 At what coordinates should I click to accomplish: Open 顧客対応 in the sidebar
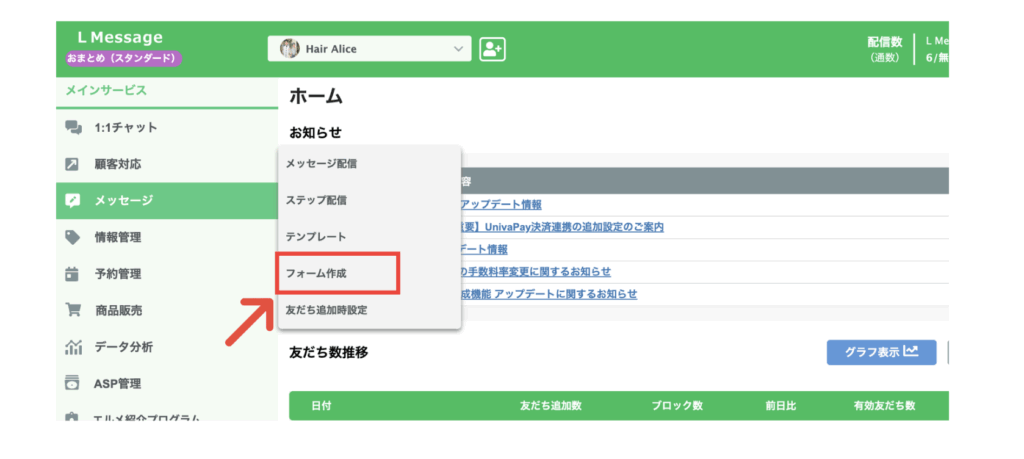(x=167, y=165)
